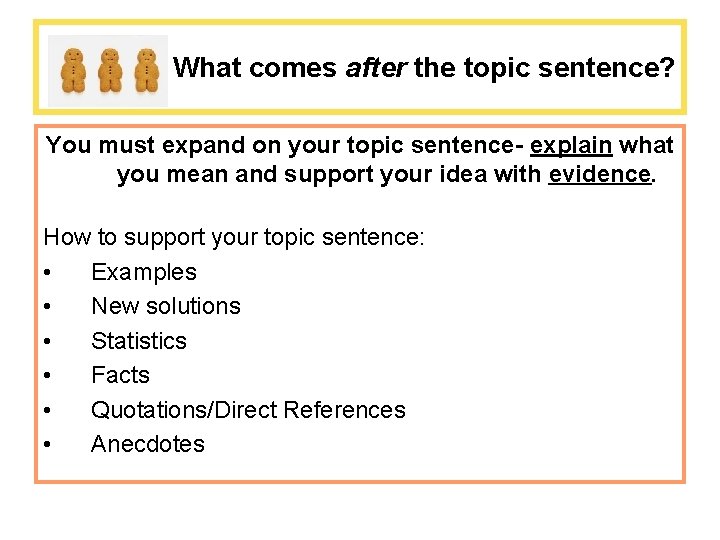Click the middle gingerbread man image
Screen dimensions: 720x540
click(109, 70)
